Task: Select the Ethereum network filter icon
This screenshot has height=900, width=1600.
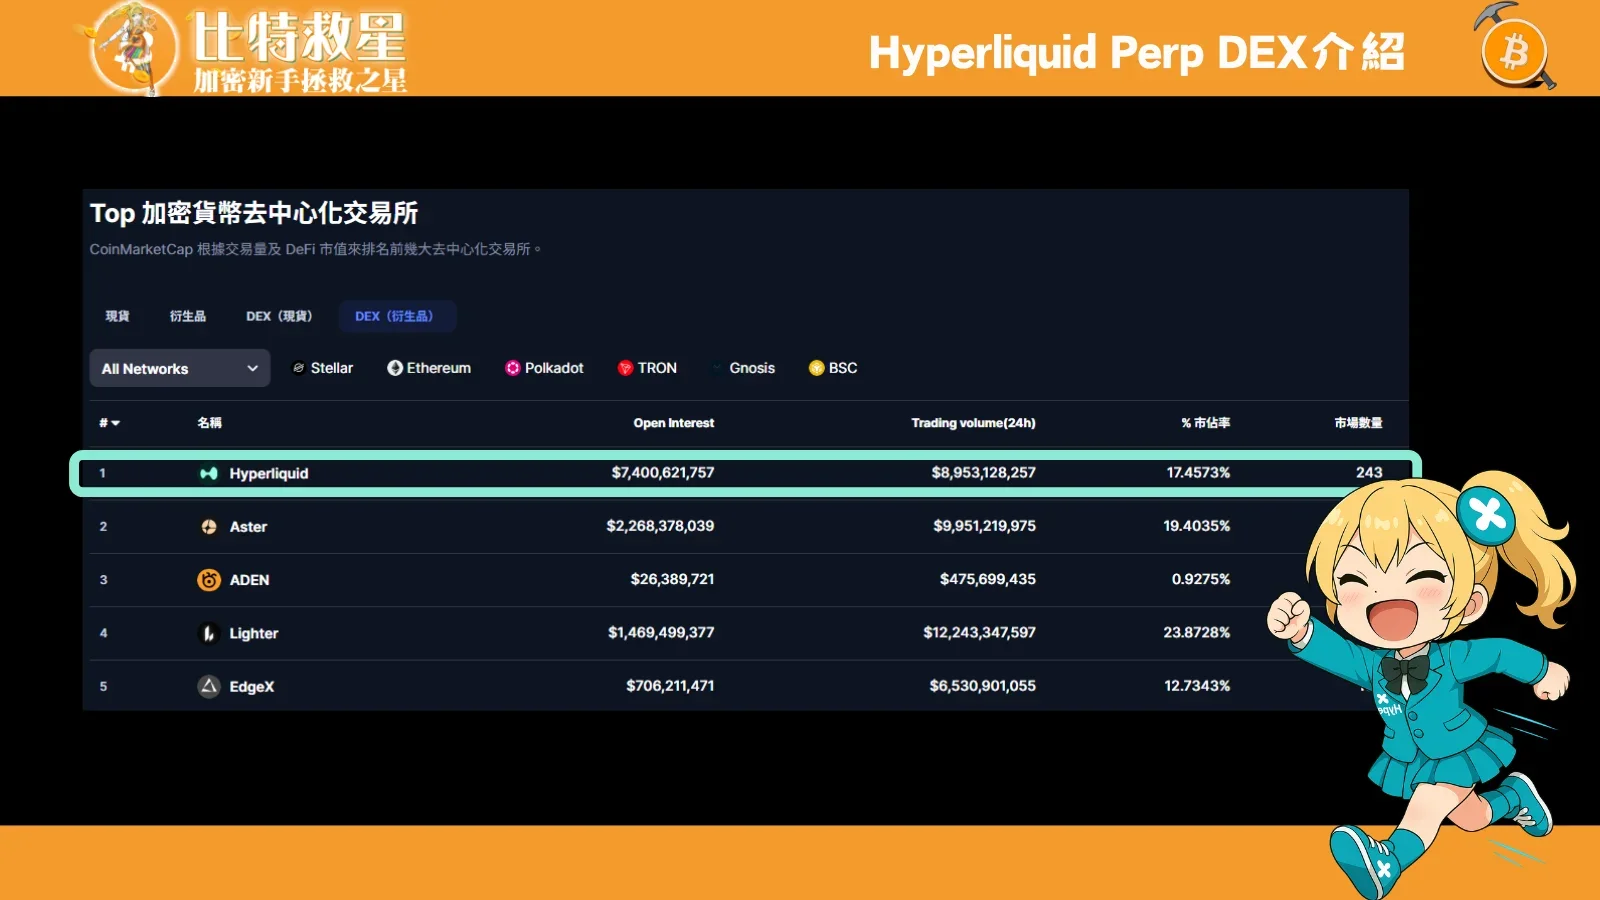Action: pos(396,368)
